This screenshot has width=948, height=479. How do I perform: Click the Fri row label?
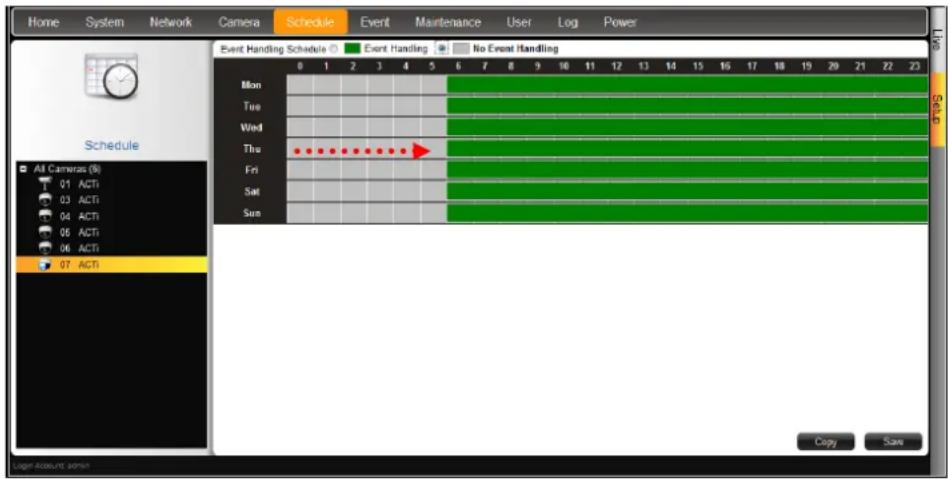(252, 171)
